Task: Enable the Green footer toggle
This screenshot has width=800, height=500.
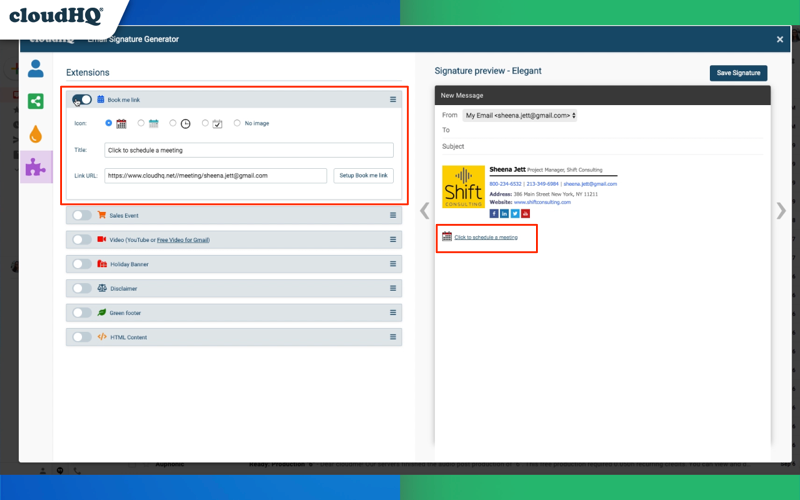Action: click(x=82, y=312)
